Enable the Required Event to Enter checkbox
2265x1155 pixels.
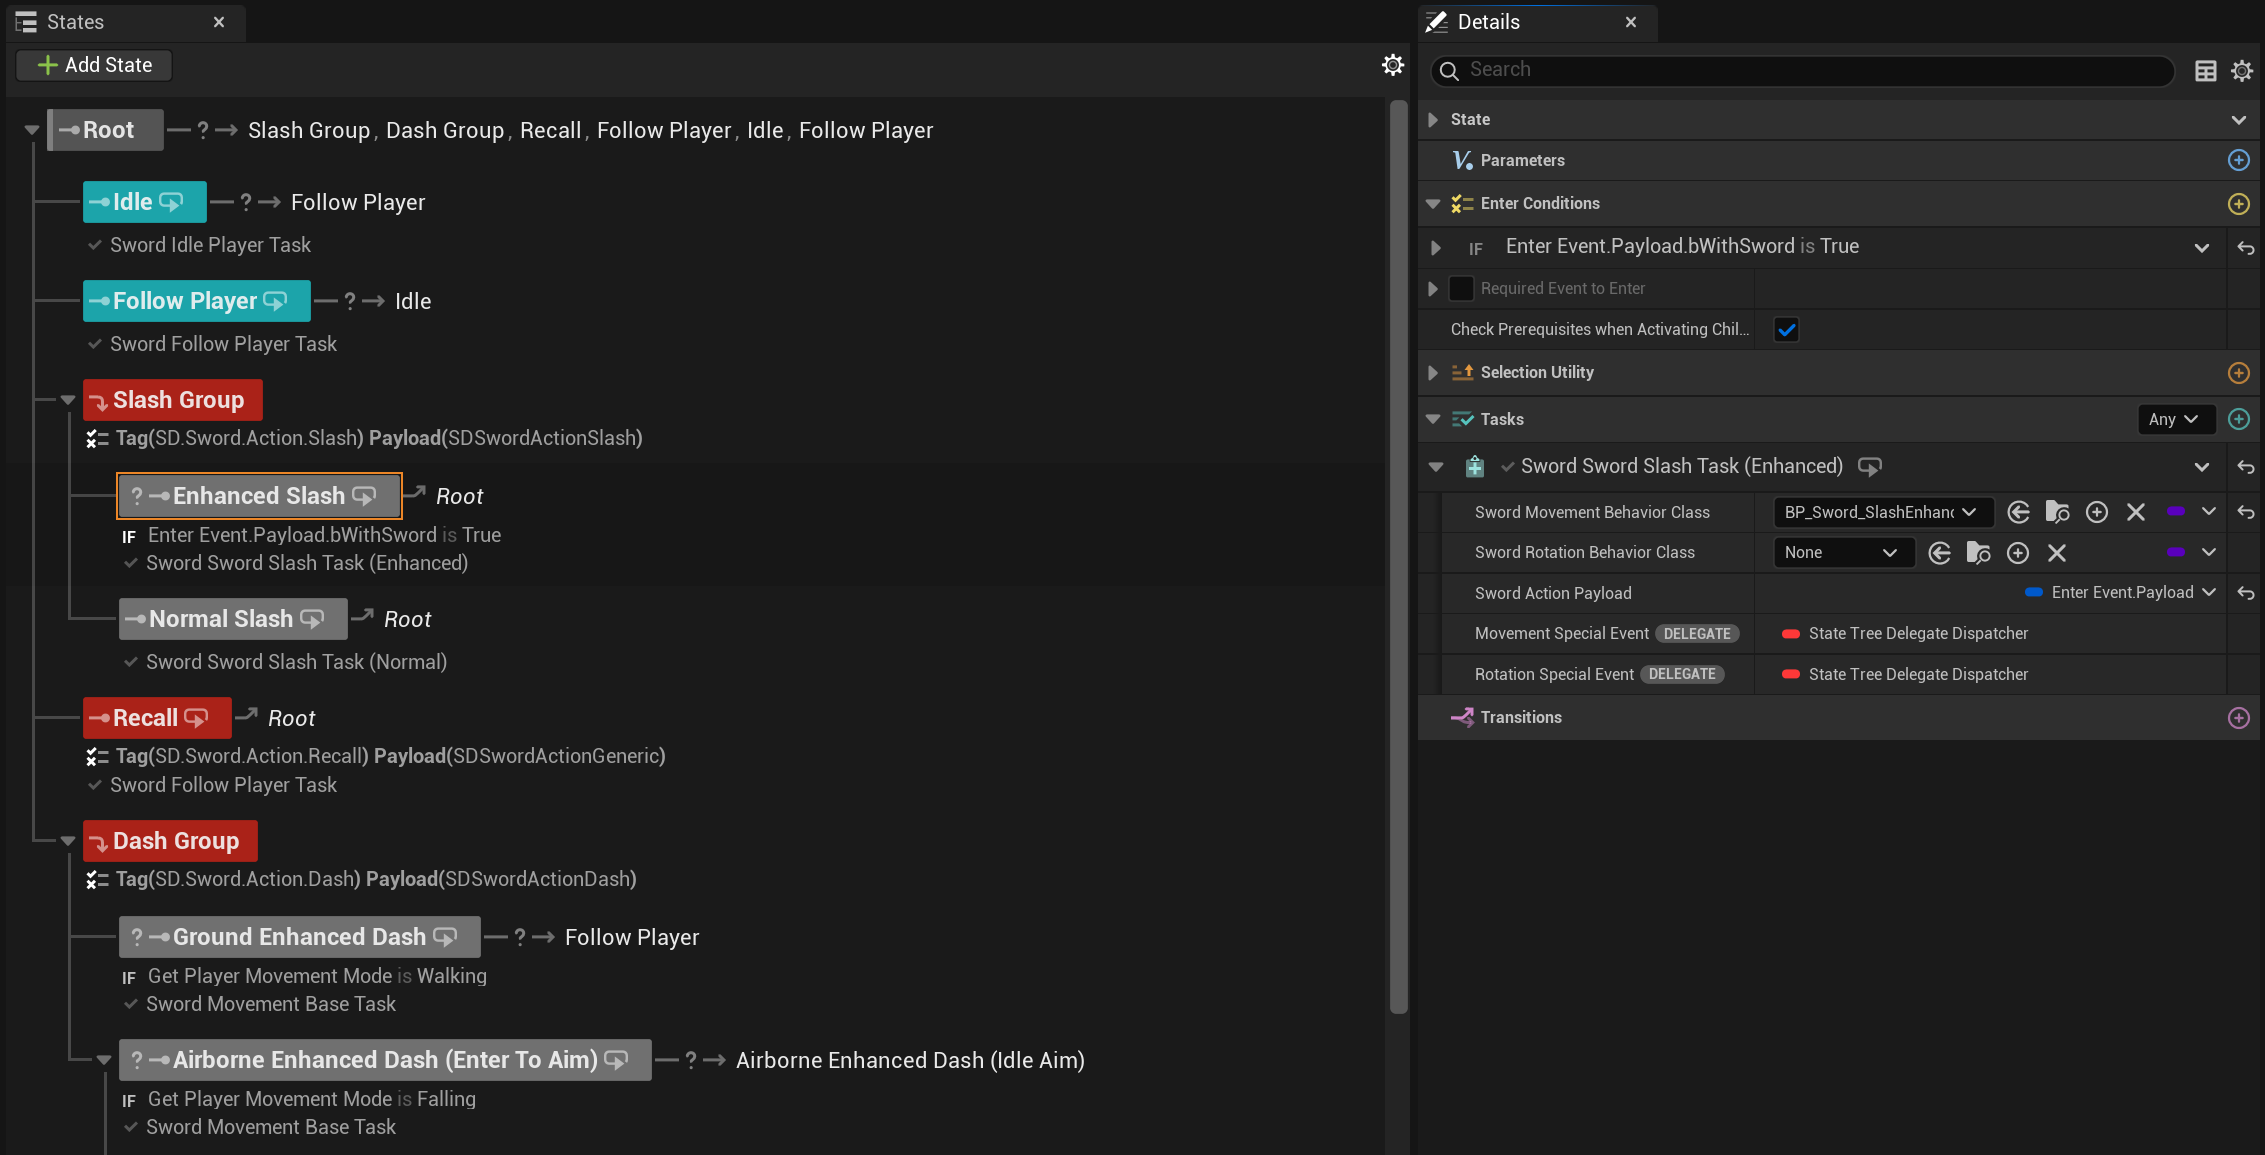pyautogui.click(x=1461, y=288)
